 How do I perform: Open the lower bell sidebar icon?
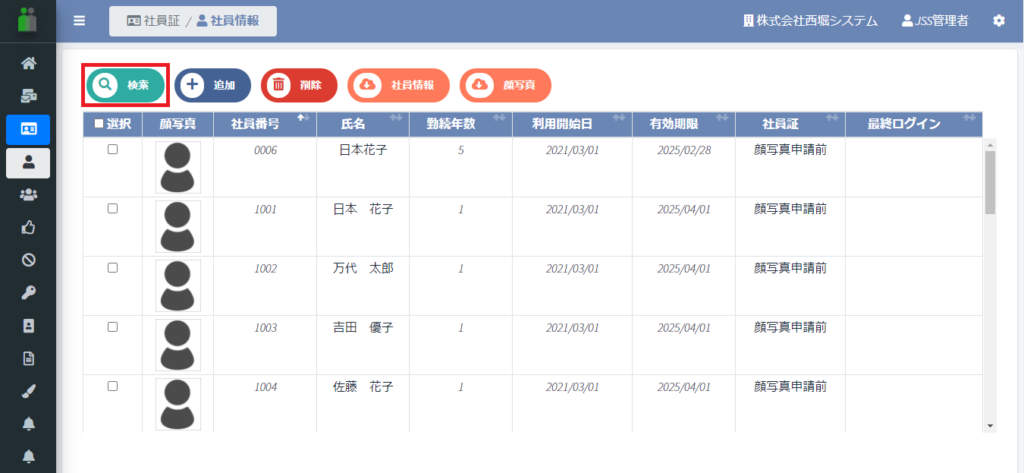28,455
